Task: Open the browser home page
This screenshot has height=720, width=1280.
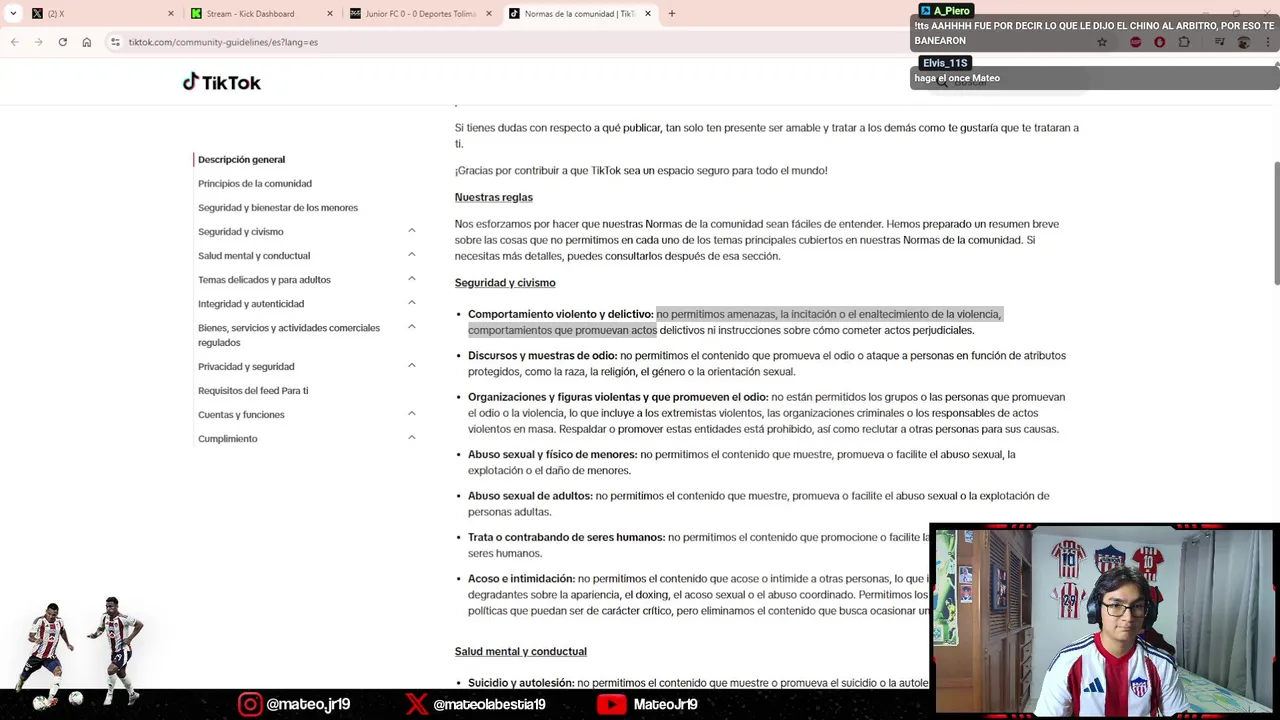Action: [x=87, y=42]
